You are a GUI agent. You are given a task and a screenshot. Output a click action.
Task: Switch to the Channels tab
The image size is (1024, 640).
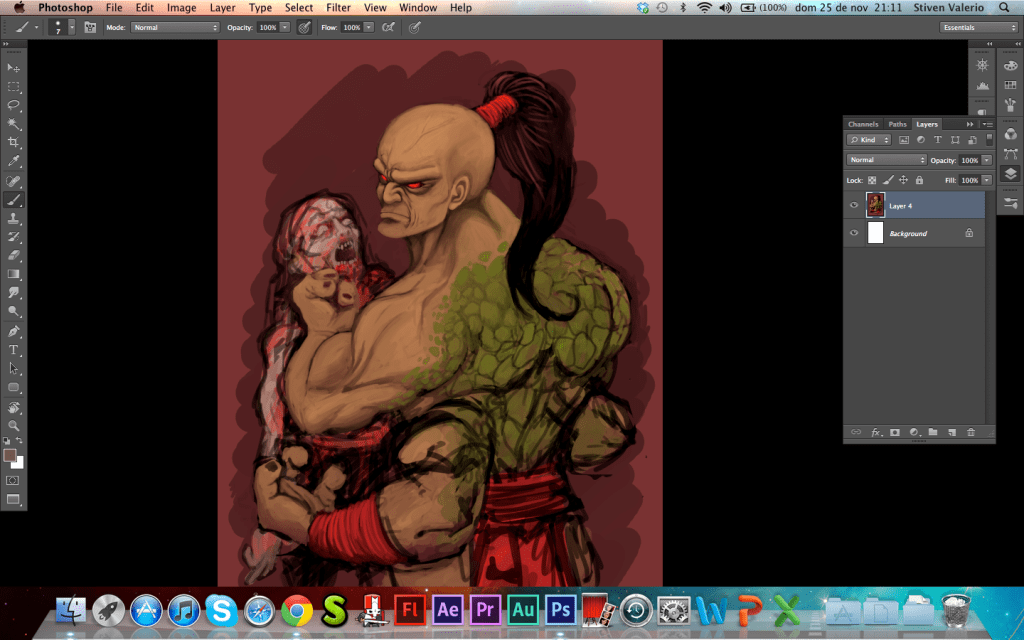click(863, 124)
